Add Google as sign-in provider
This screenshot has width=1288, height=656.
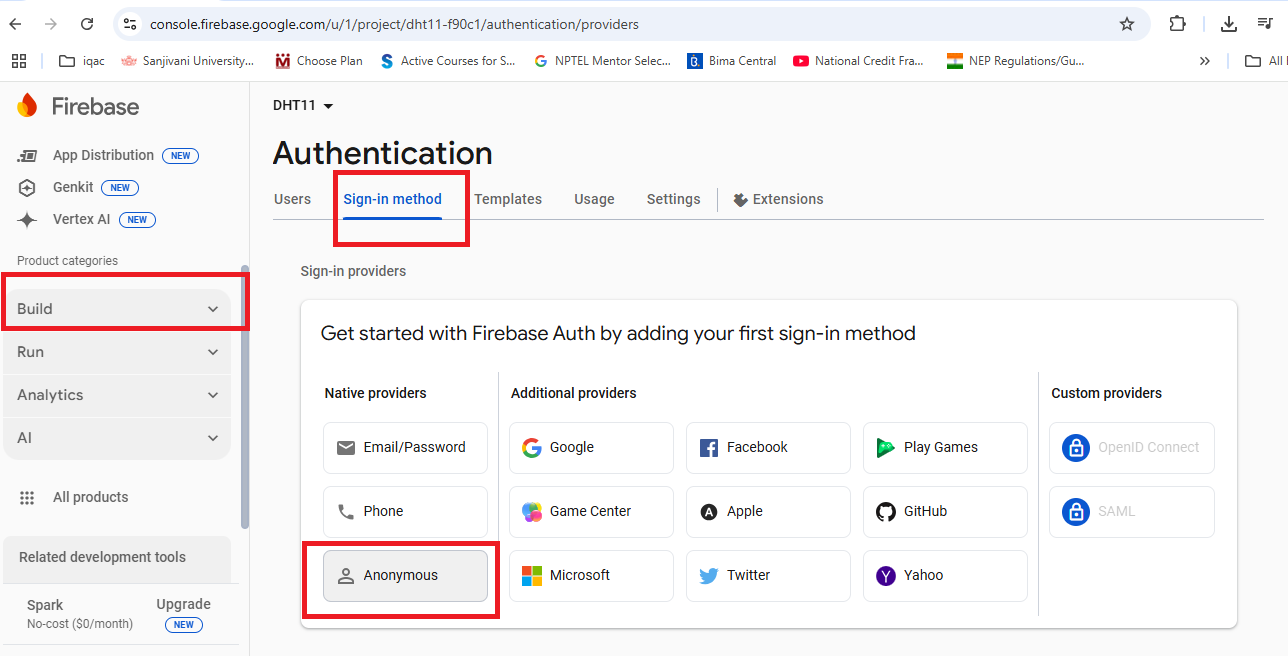point(591,448)
